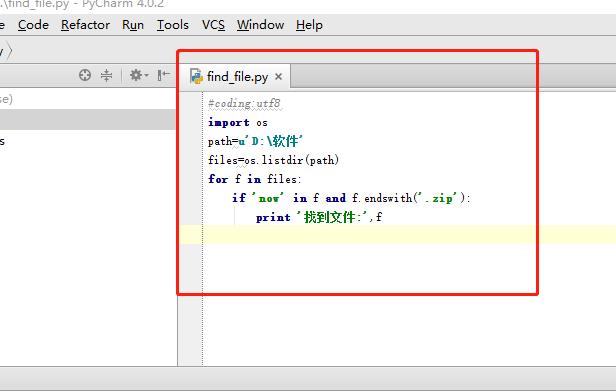616x391 pixels.
Task: Open the project panel gear settings dropdown
Action: (139, 75)
